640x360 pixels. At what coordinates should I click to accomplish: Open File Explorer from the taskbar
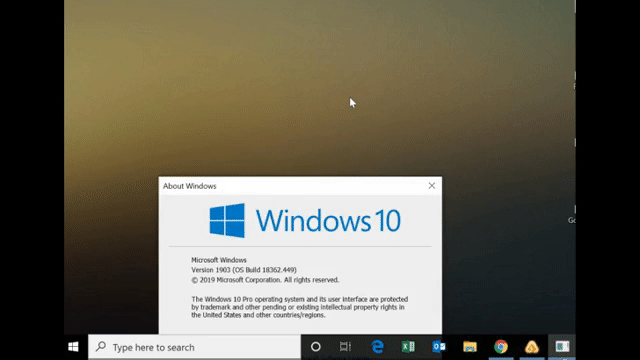pos(470,347)
